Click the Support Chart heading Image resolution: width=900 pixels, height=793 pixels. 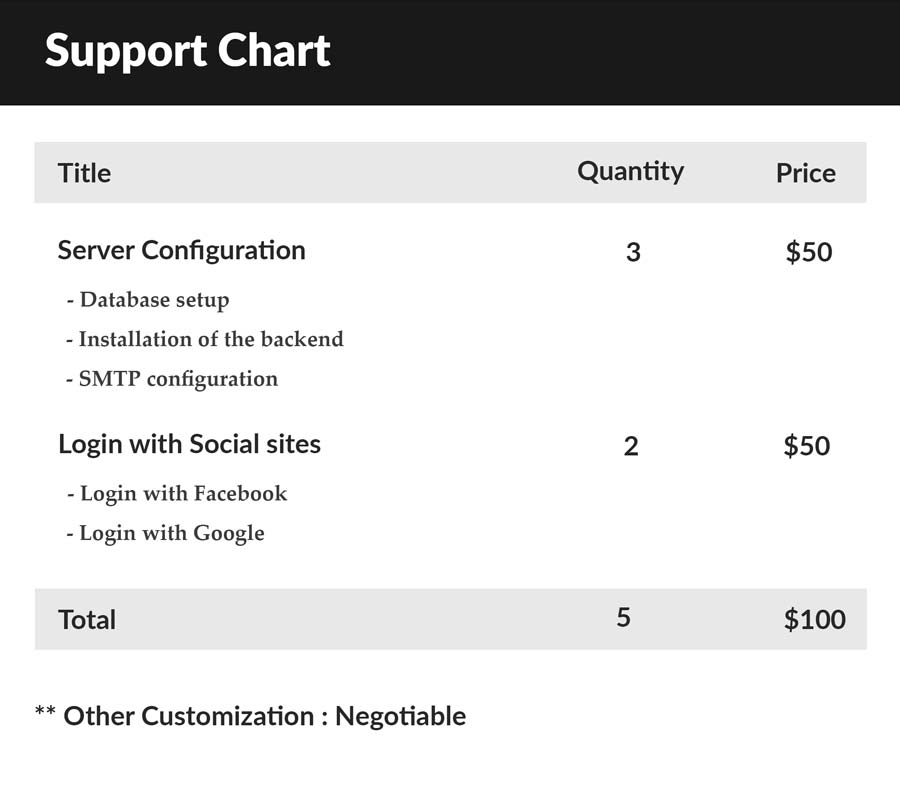point(187,51)
